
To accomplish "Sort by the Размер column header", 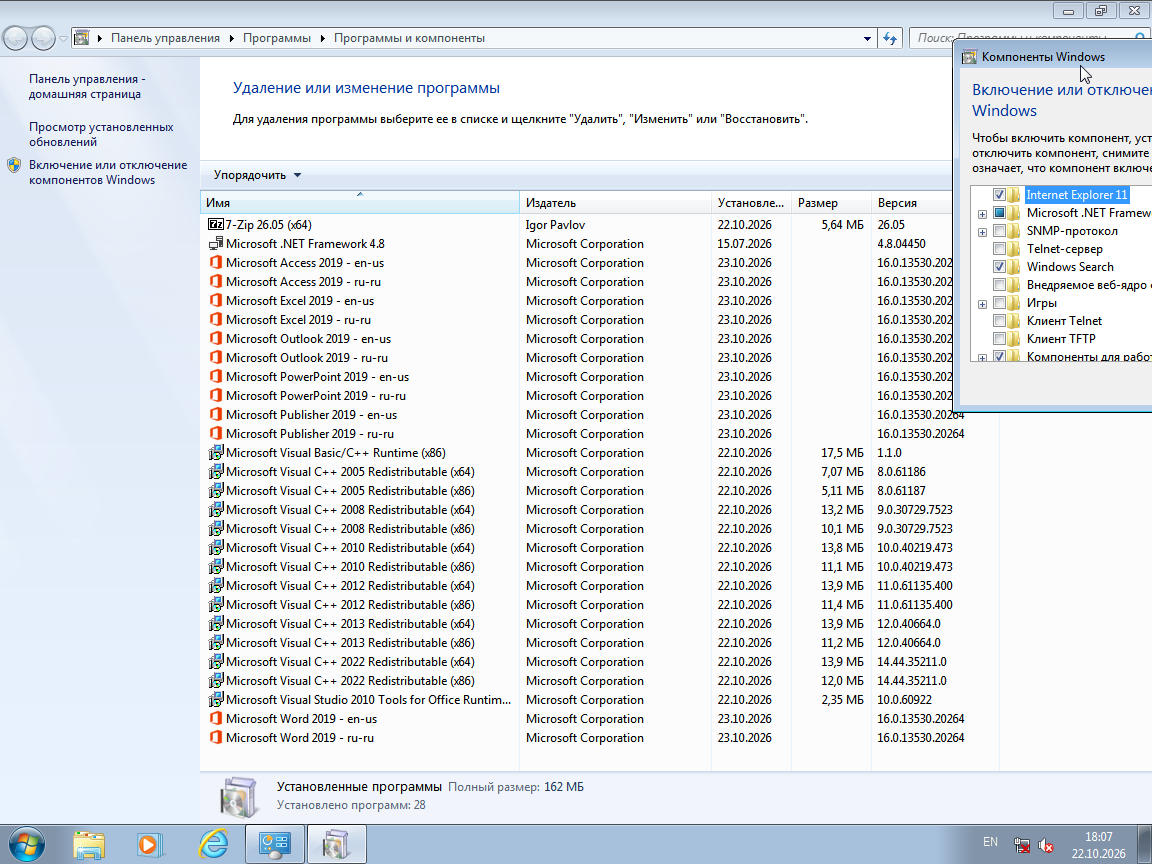I will point(832,203).
